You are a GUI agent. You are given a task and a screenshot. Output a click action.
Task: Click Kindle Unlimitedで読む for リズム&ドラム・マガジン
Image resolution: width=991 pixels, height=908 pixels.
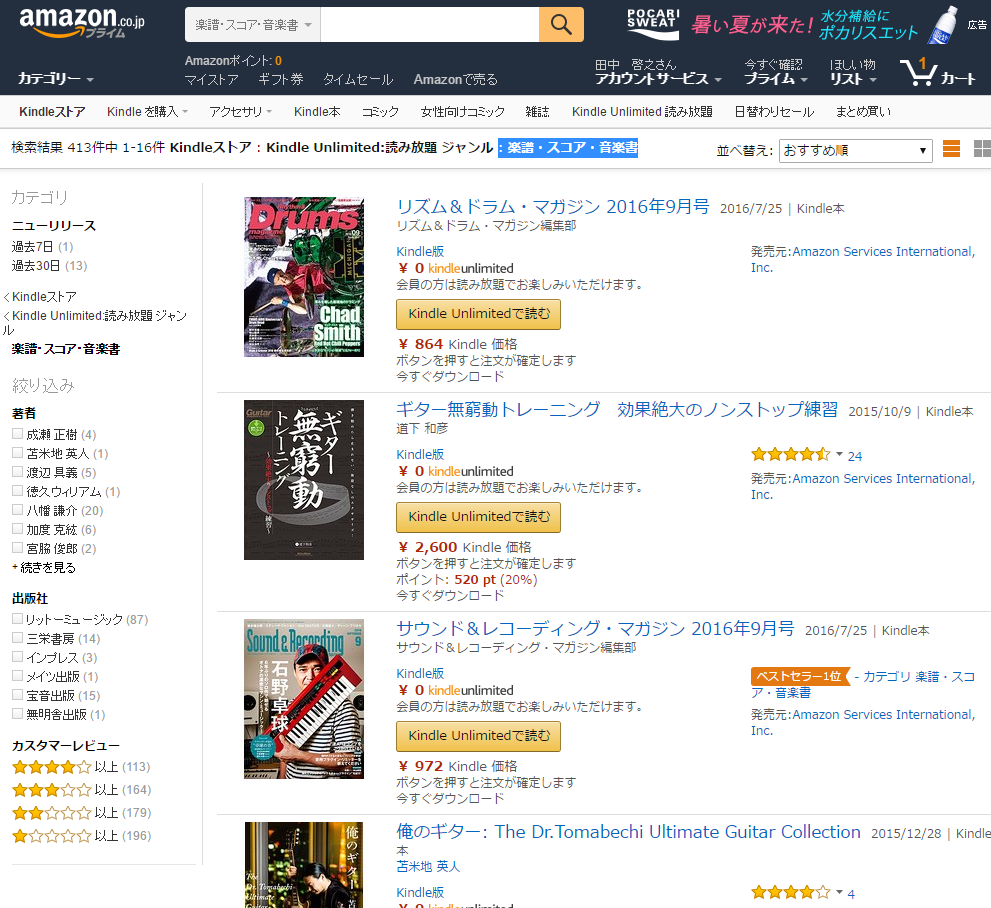click(478, 314)
